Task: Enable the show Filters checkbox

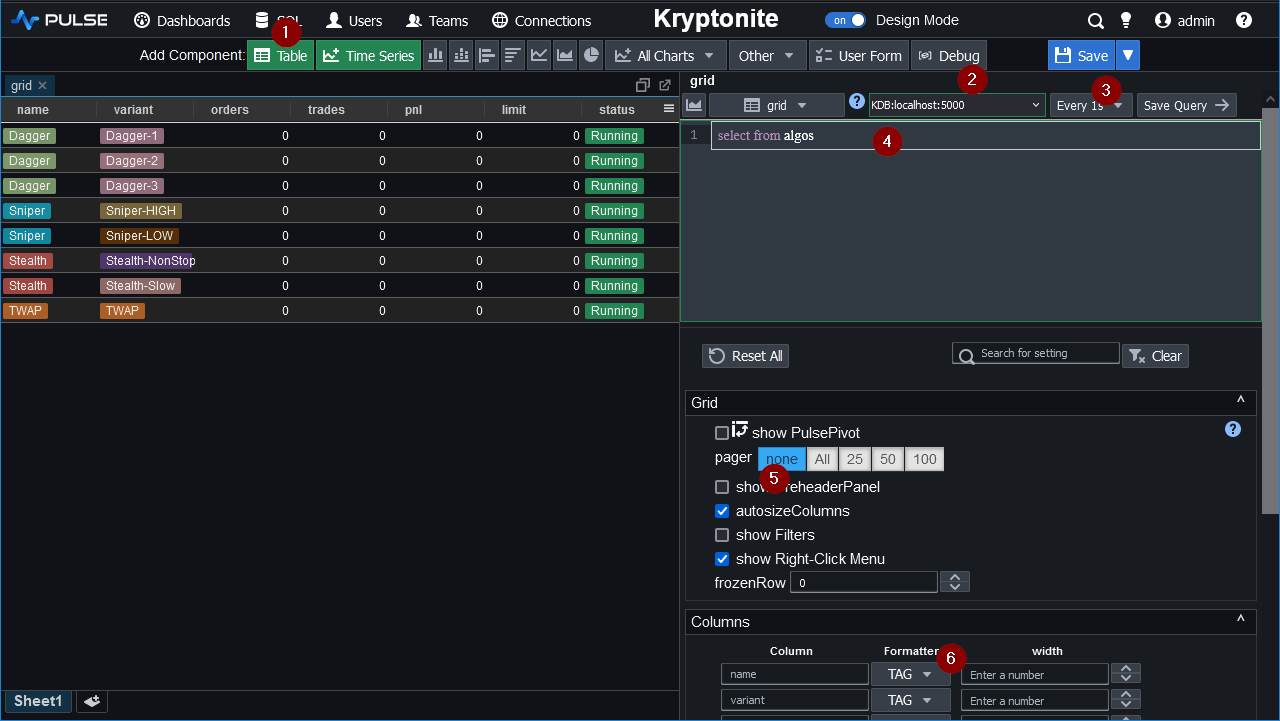Action: (722, 535)
